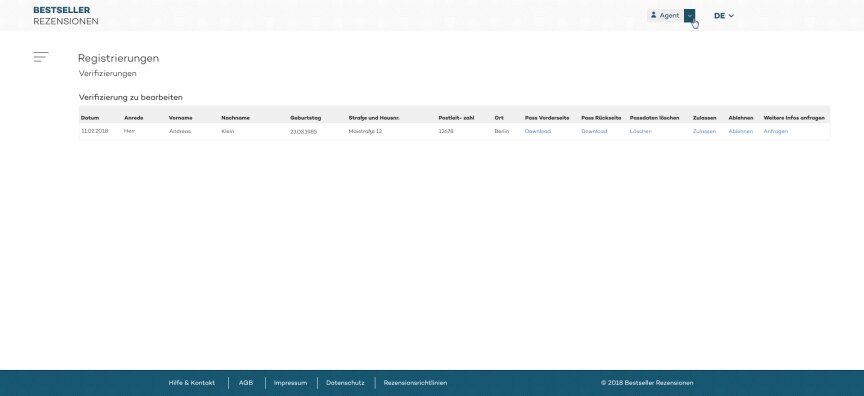
Task: Select the Geburtstag column header
Action: [305, 118]
